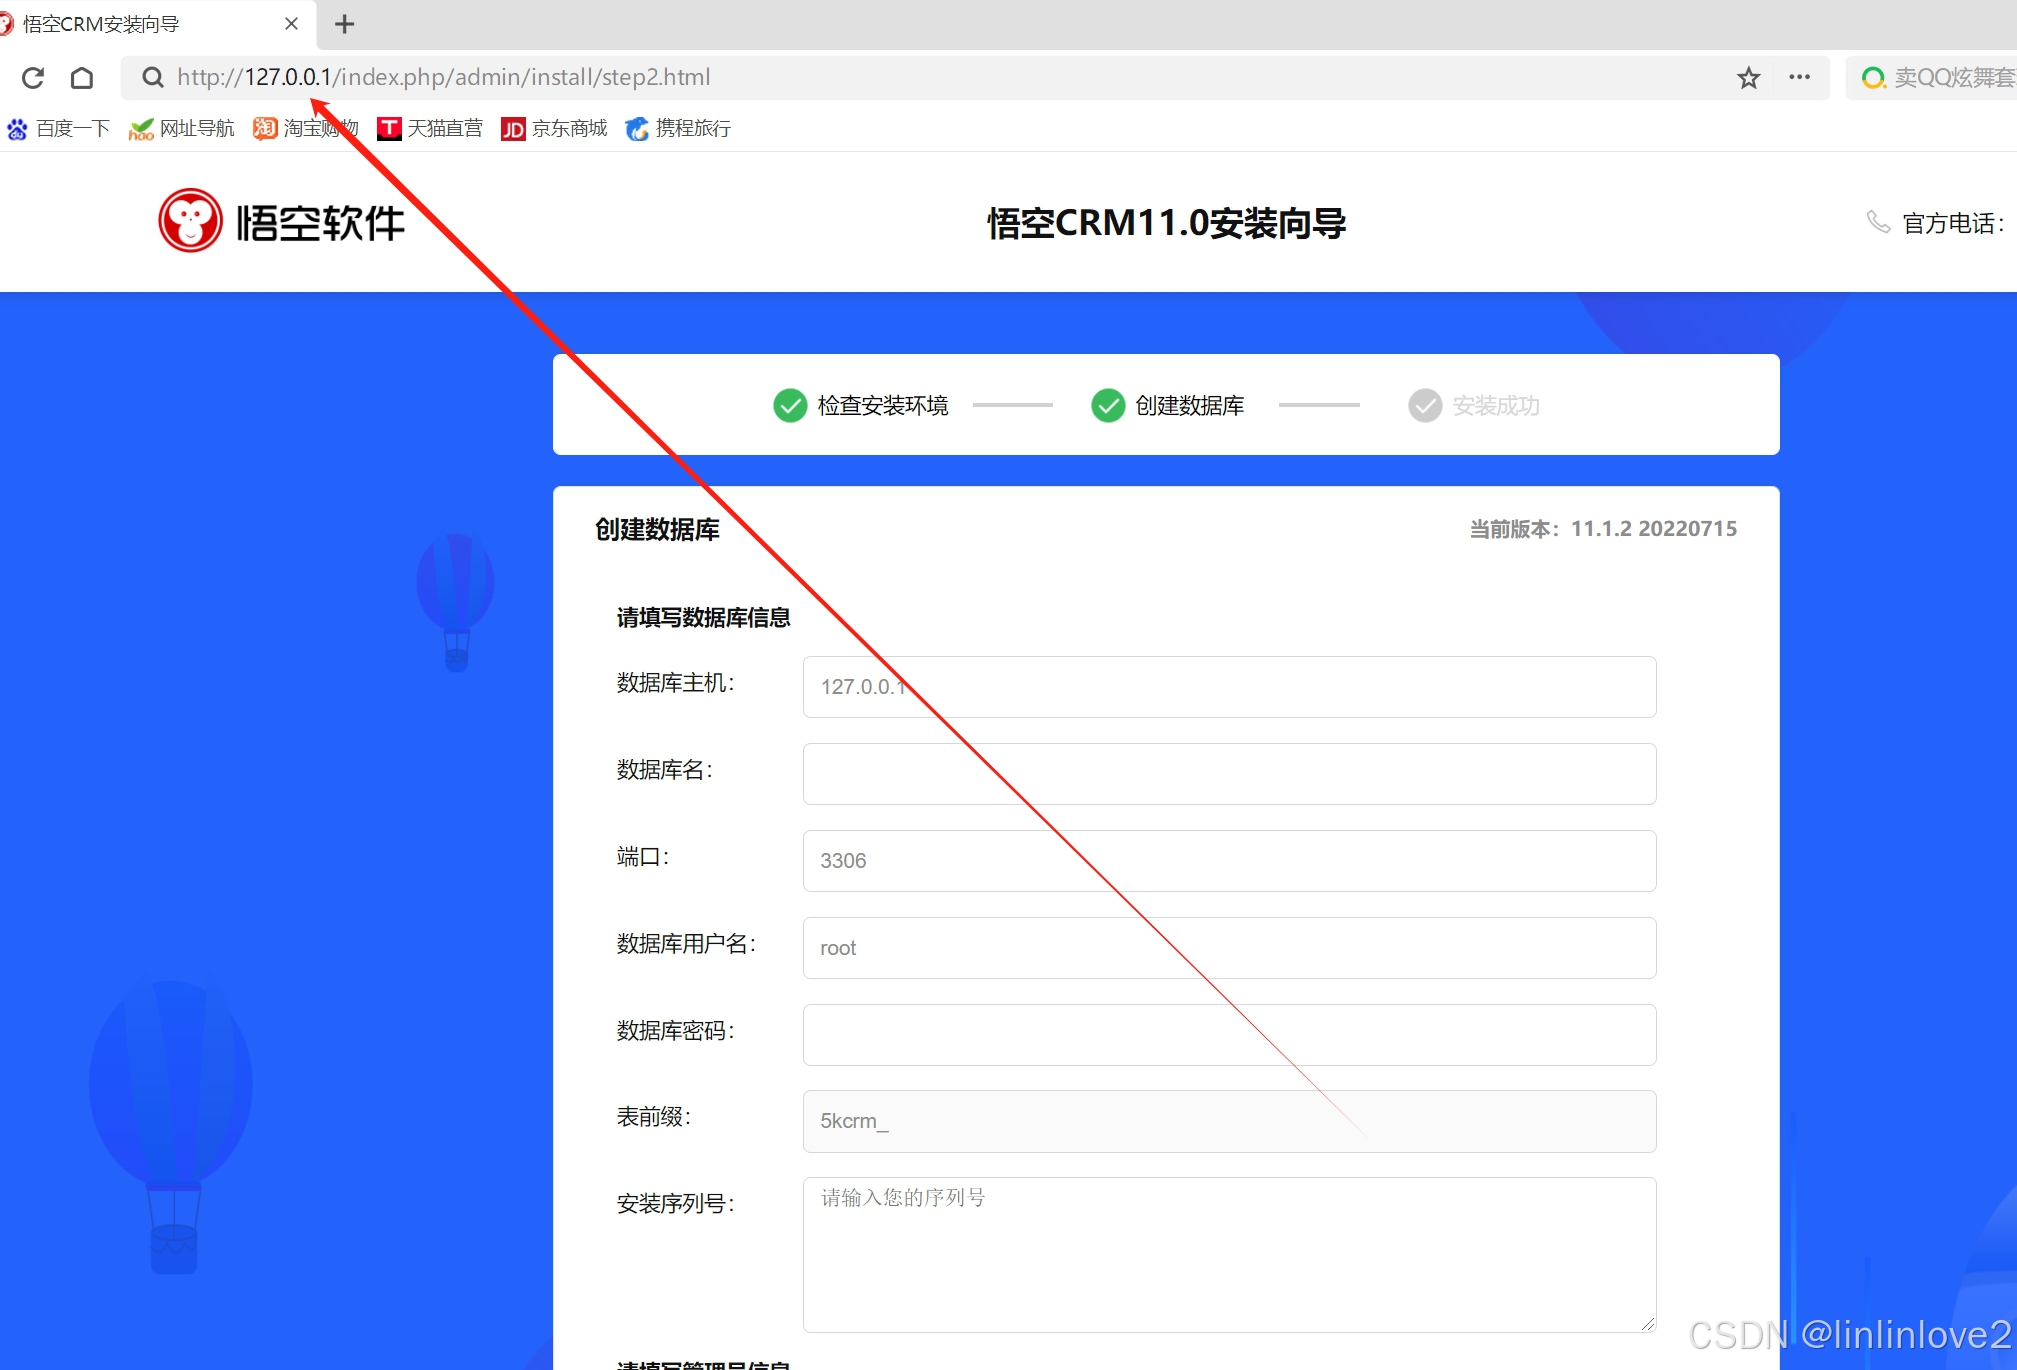Click the 检查安装环境 green check step

point(790,406)
